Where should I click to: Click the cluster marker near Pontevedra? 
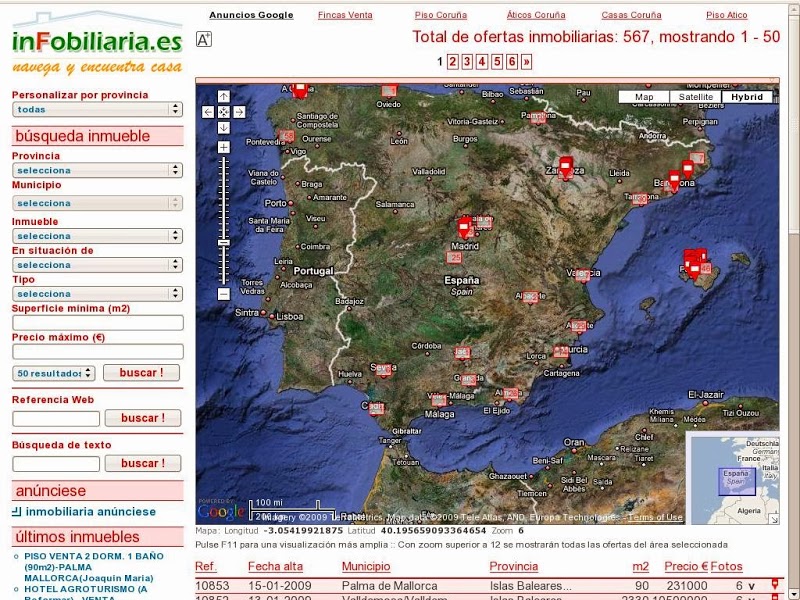tap(287, 136)
